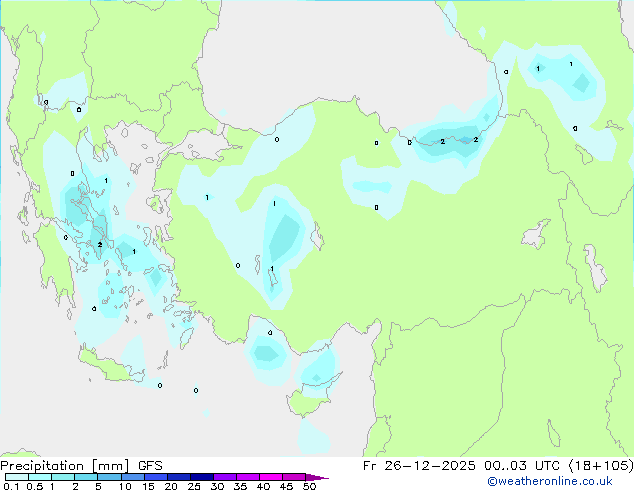The height and width of the screenshot is (490, 634).
Task: Click the legend label '25'
Action: 194,486
